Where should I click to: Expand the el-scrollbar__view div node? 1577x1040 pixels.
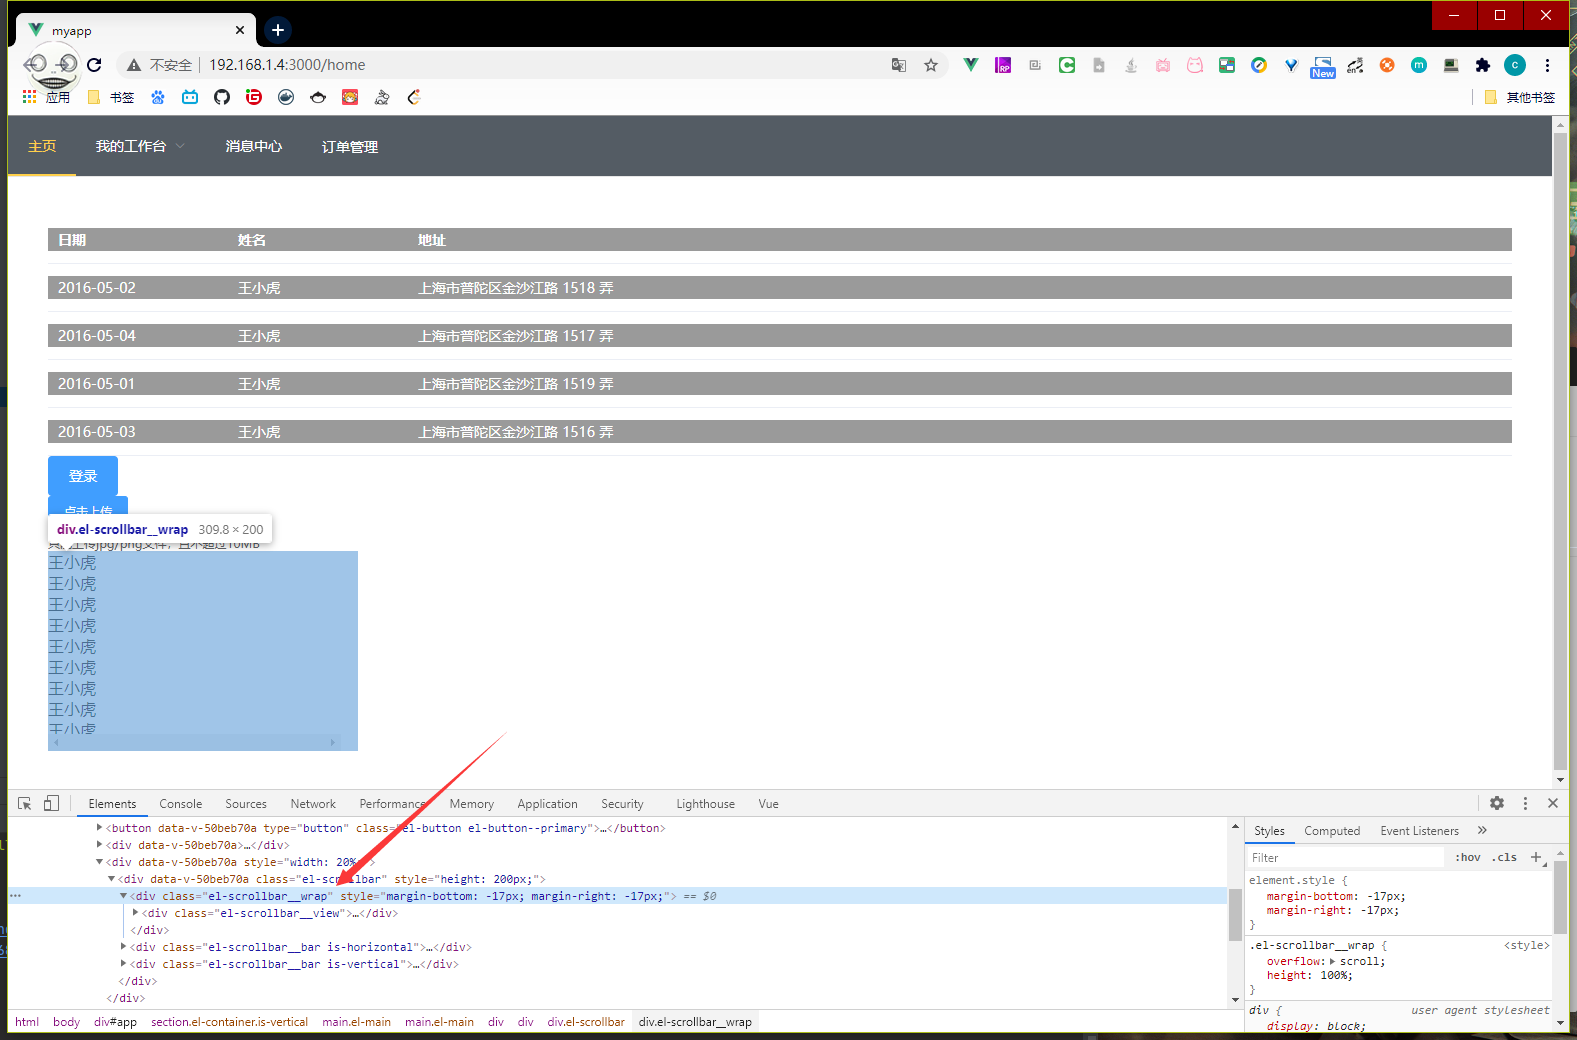[136, 913]
